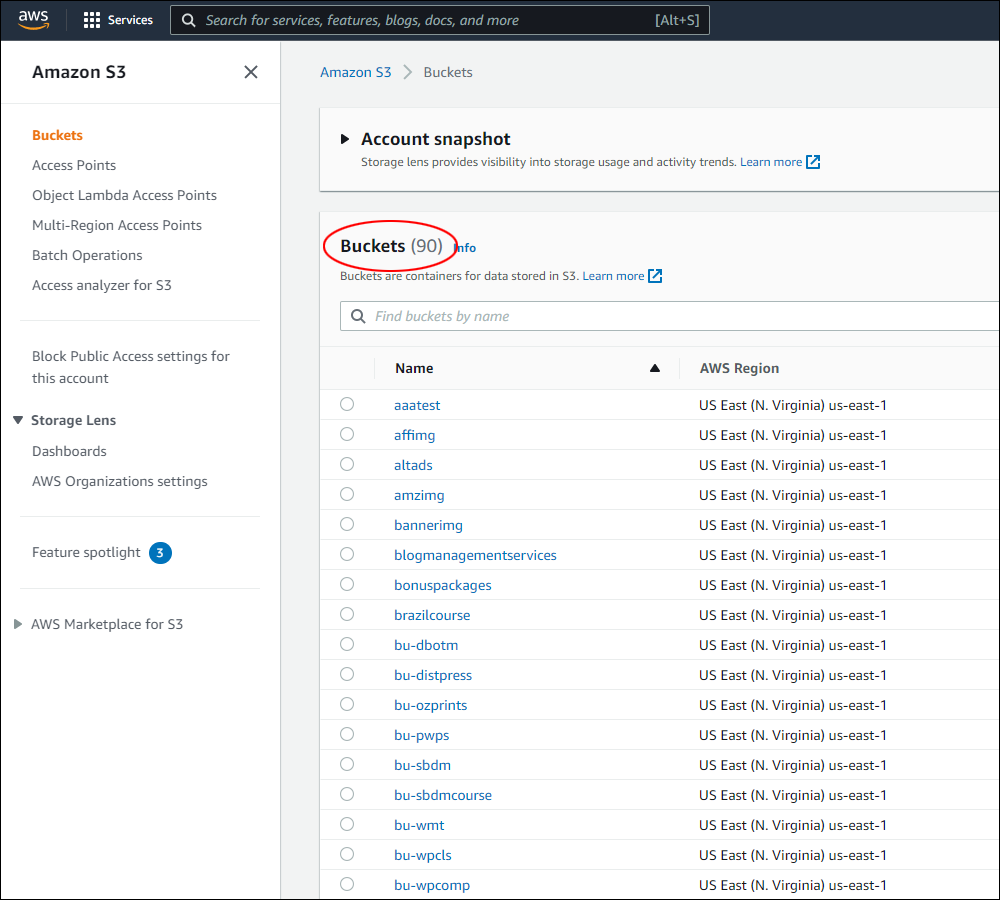This screenshot has height=900, width=1000.
Task: Click Learn more in Account snapshot
Action: coord(771,162)
